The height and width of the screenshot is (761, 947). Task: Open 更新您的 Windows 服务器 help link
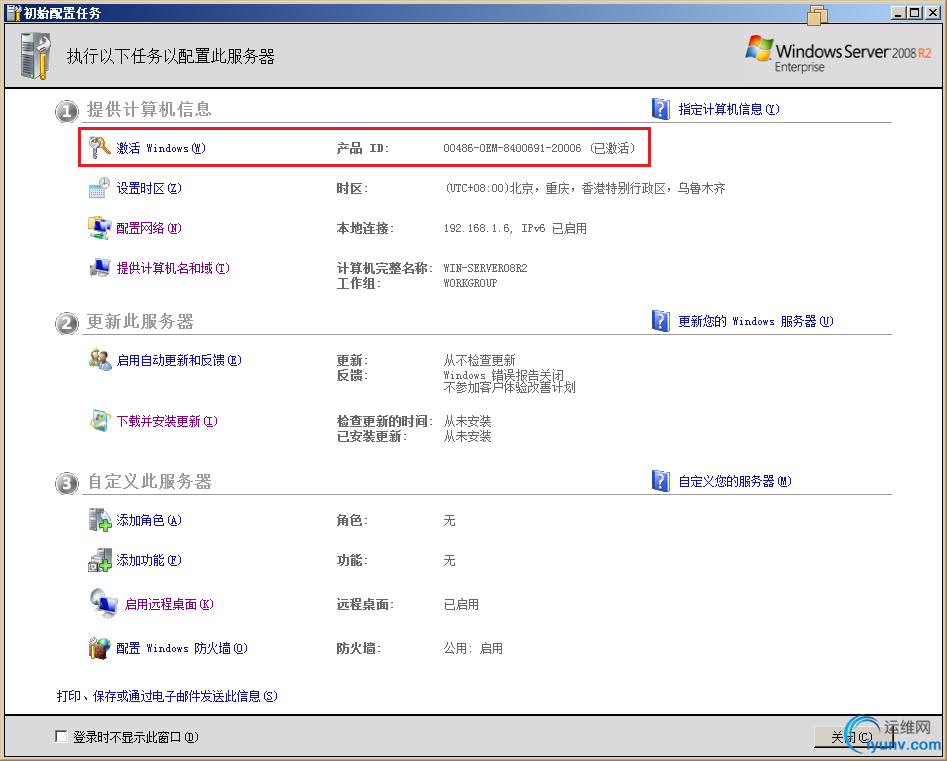point(756,321)
